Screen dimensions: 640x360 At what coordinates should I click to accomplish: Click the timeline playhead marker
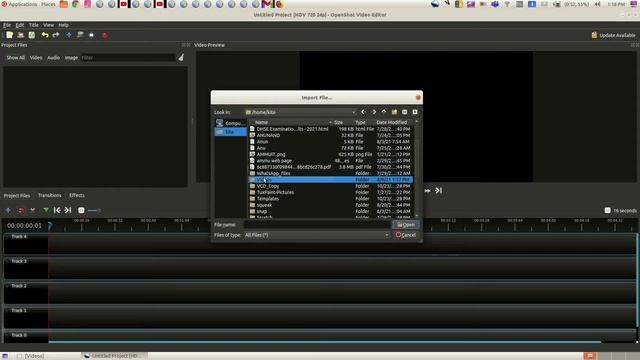50,225
